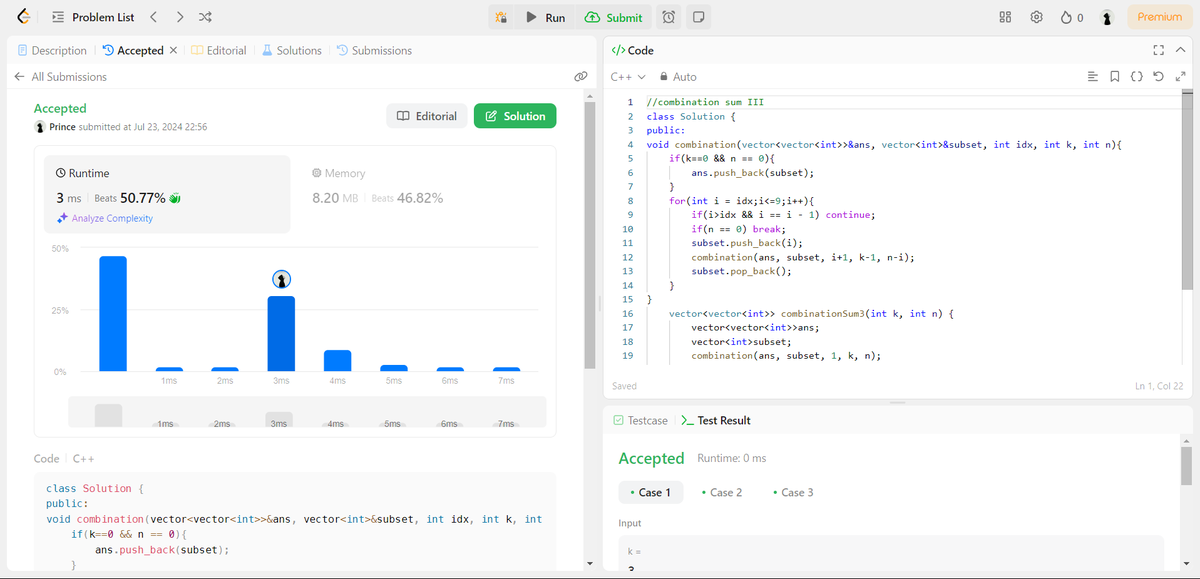The image size is (1200, 579).
Task: Open the Editorial button in submission panel
Action: 427,116
